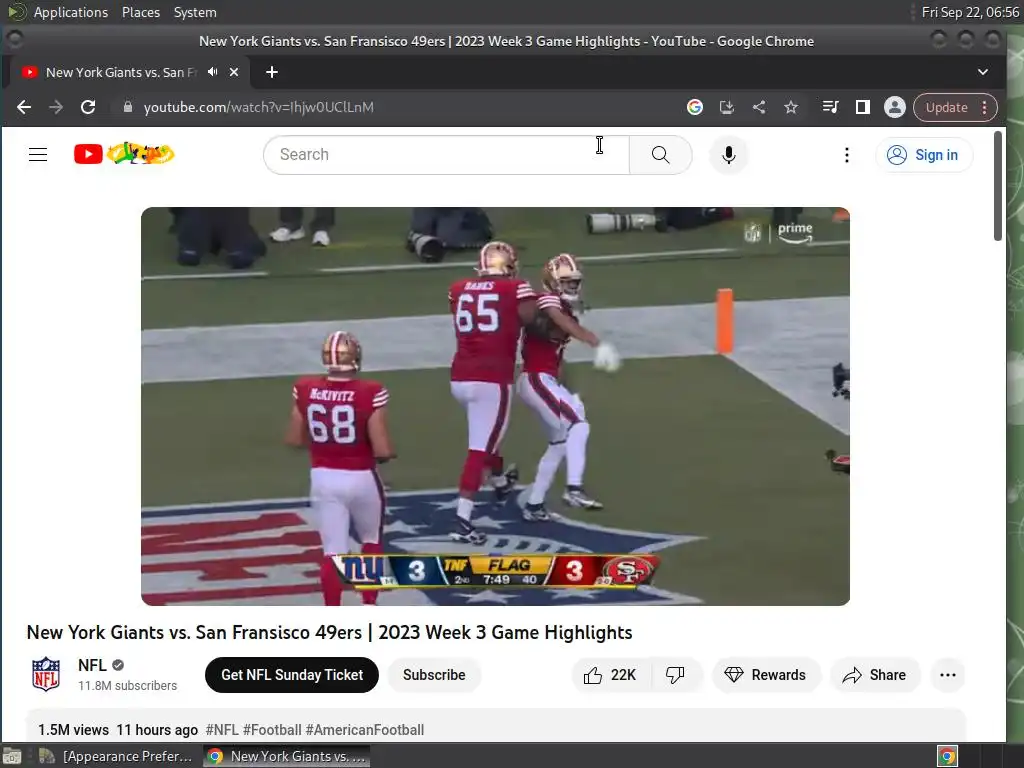Open the System menu
This screenshot has width=1024, height=768.
(x=195, y=12)
